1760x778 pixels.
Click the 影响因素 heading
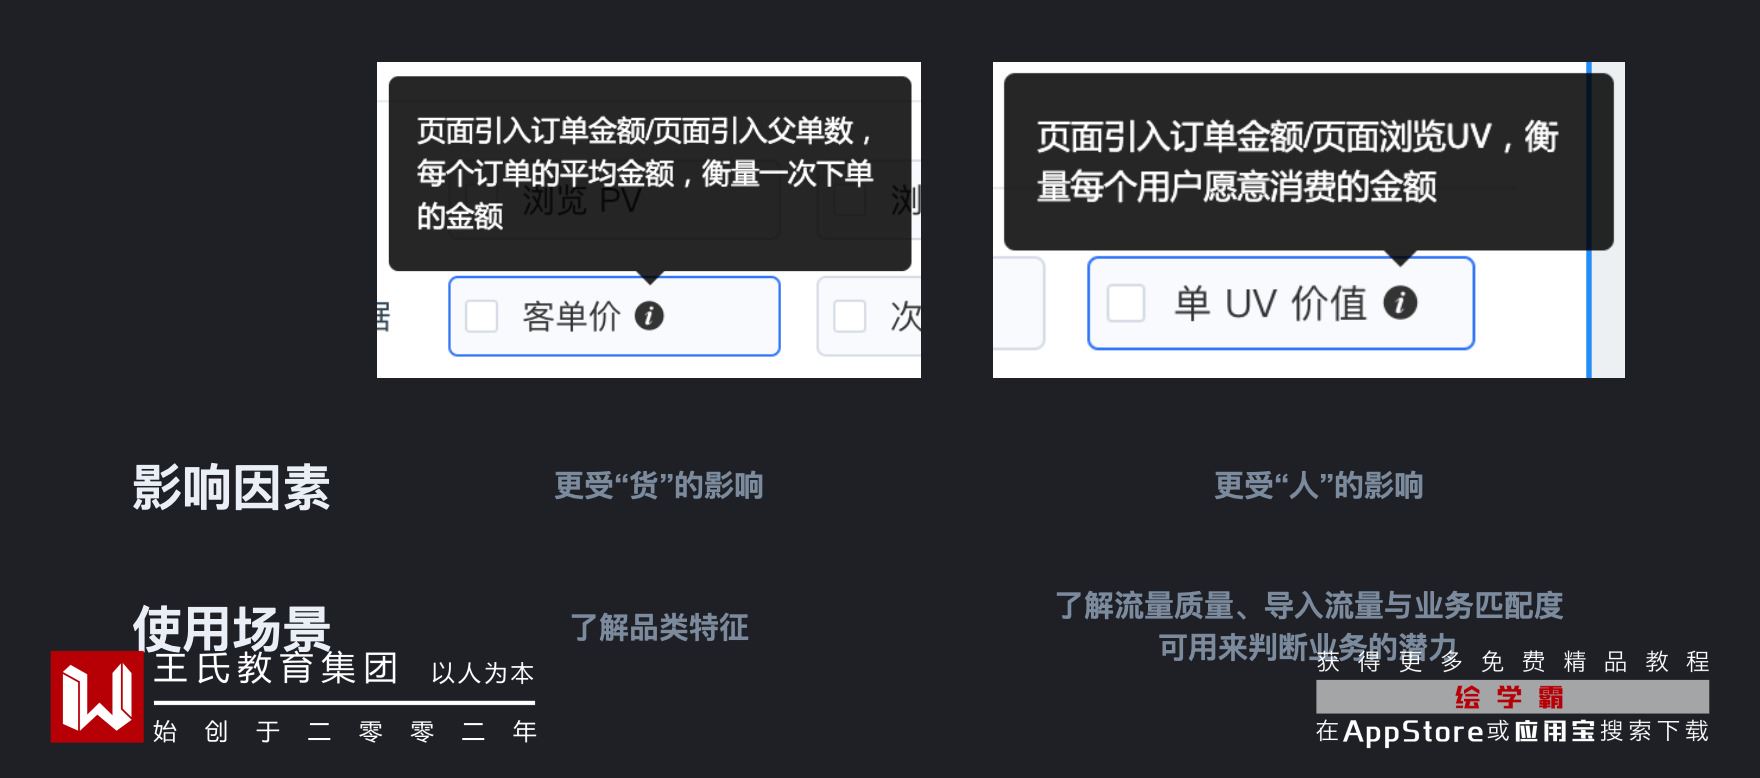click(x=231, y=487)
